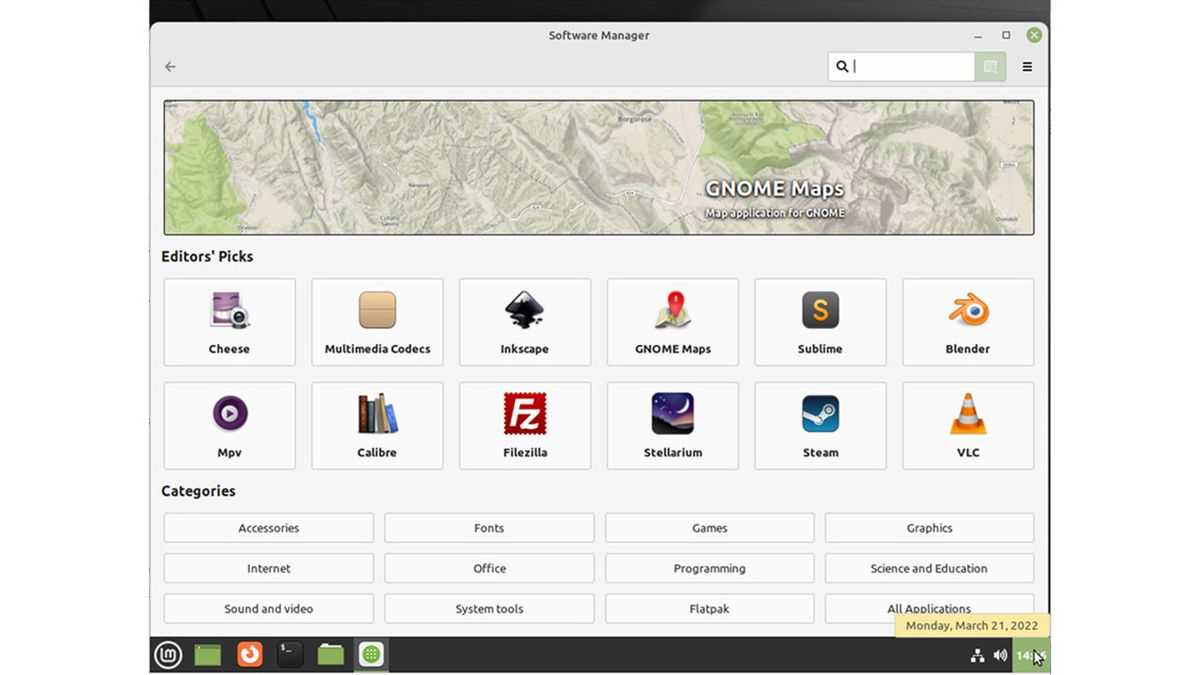Open the Multimedia Codecs tile
Screen dimensions: 1200x675
377,322
